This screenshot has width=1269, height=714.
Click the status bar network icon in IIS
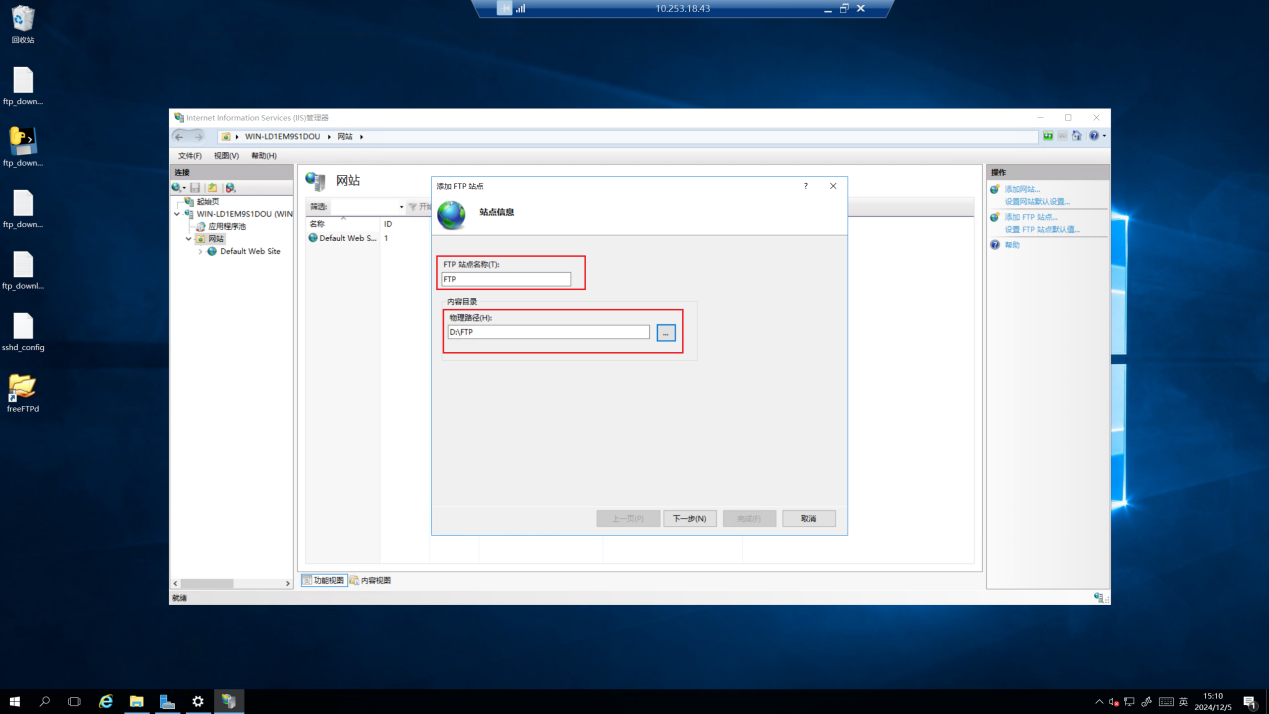[x=1099, y=598]
